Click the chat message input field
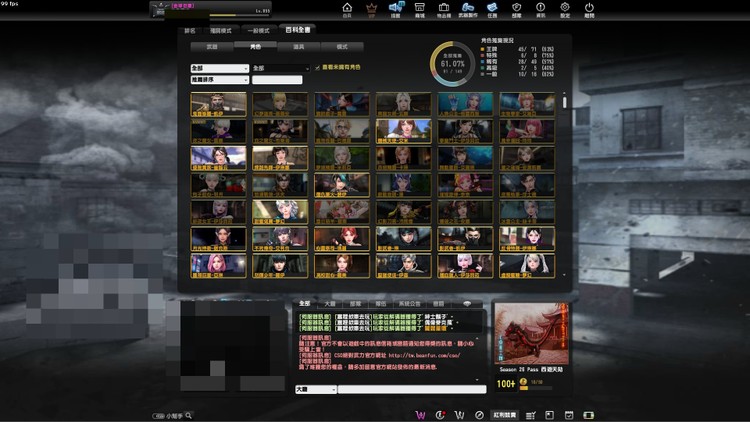The image size is (750, 422). (412, 389)
